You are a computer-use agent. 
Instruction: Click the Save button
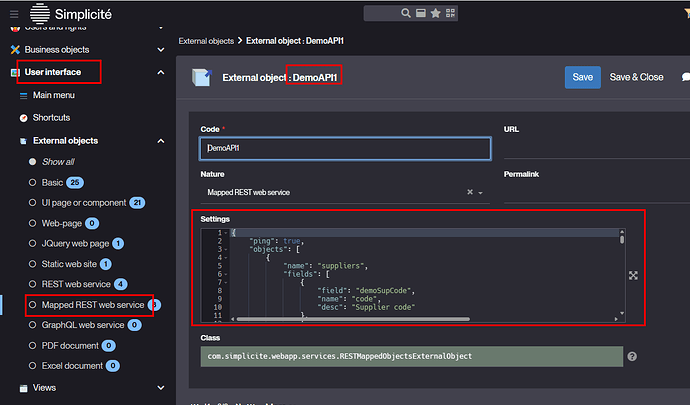tap(583, 77)
